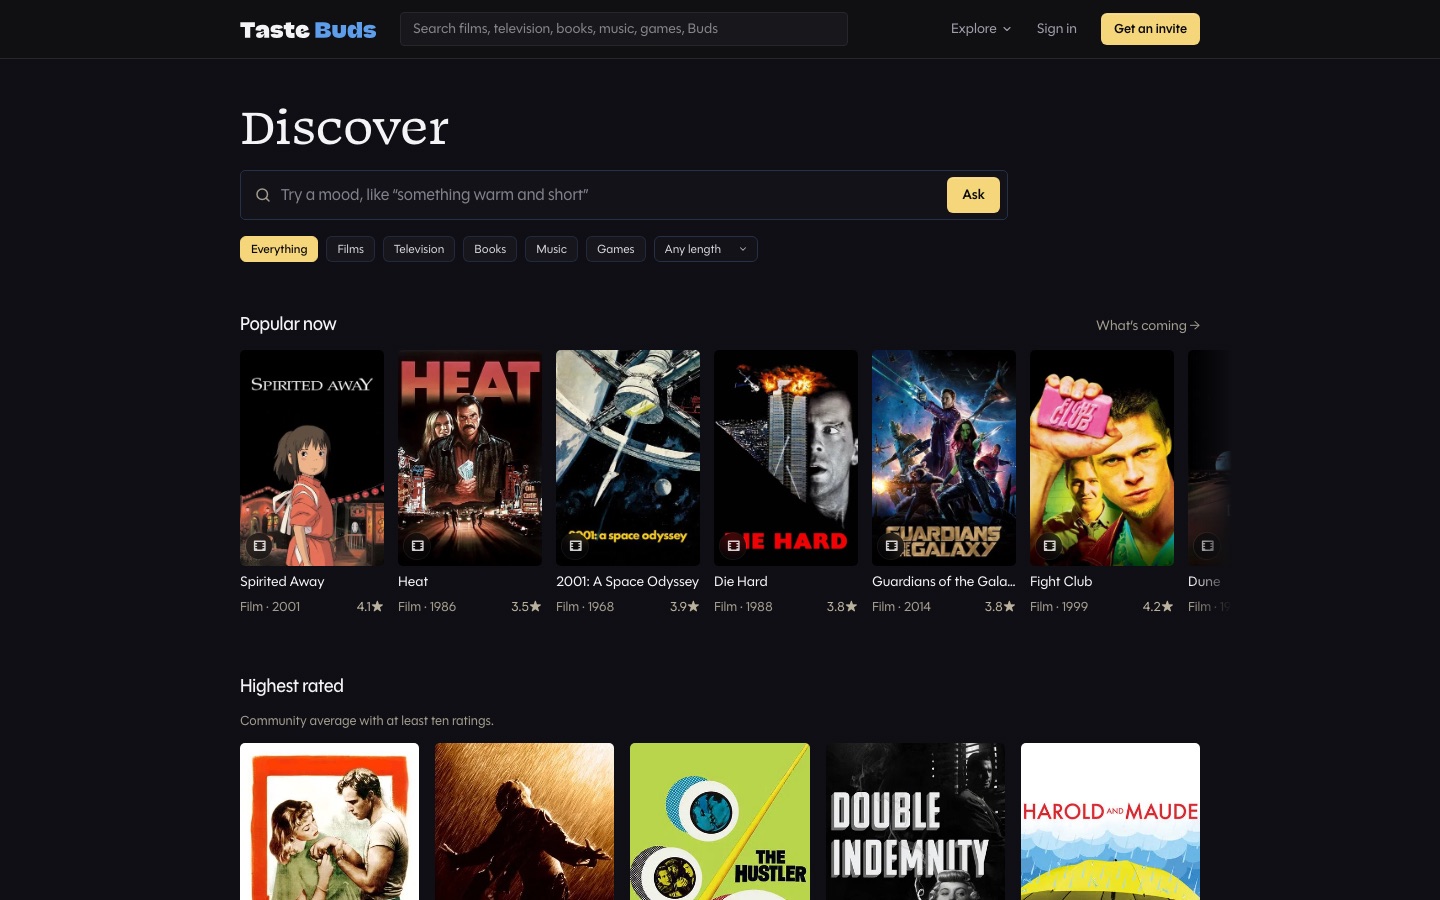
Task: Click the Dune title text
Action: (x=1204, y=581)
